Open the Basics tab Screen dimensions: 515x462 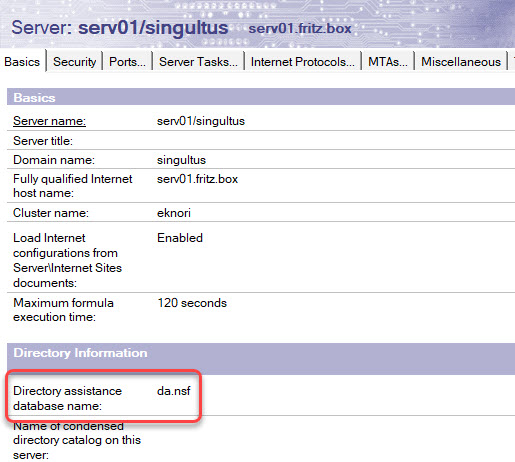(x=22, y=62)
